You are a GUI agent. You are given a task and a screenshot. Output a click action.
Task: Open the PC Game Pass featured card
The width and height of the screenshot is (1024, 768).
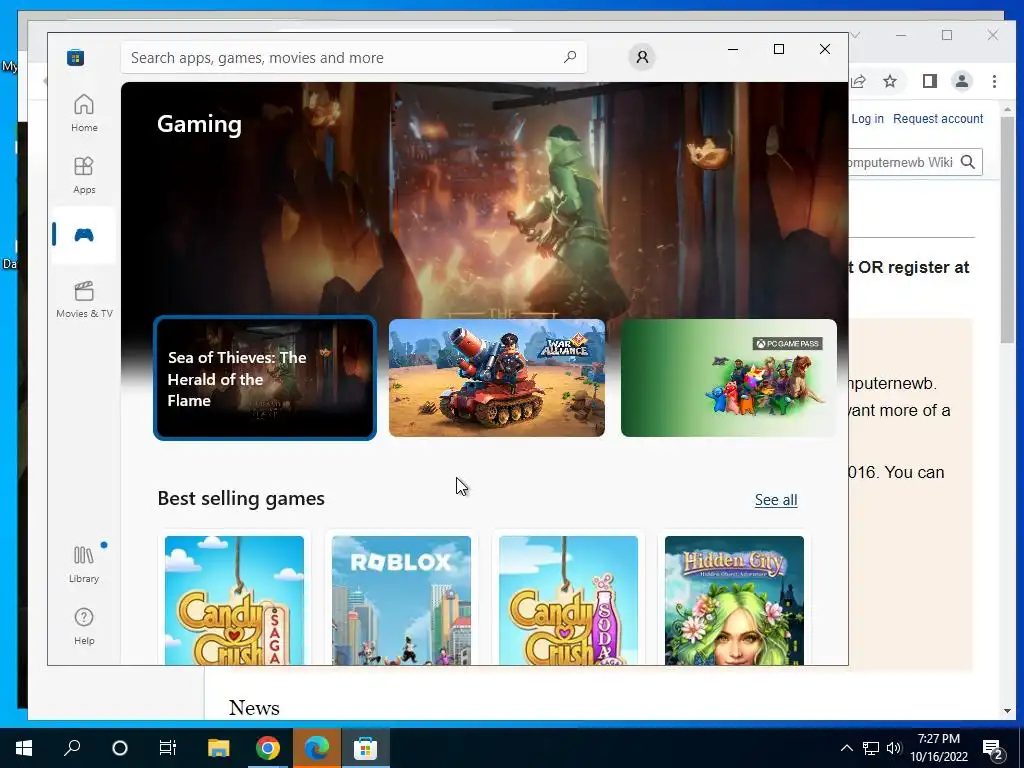(729, 378)
